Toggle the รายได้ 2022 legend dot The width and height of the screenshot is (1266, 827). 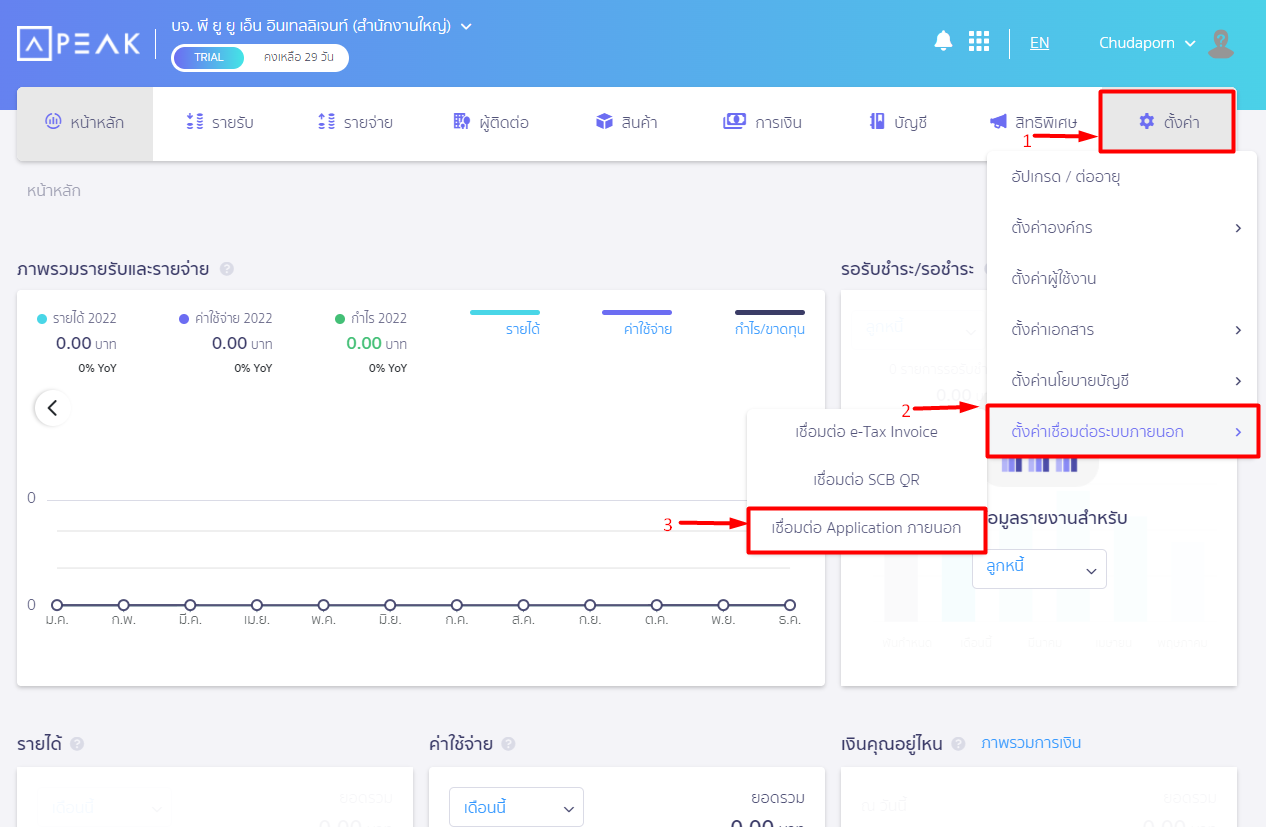pyautogui.click(x=42, y=319)
